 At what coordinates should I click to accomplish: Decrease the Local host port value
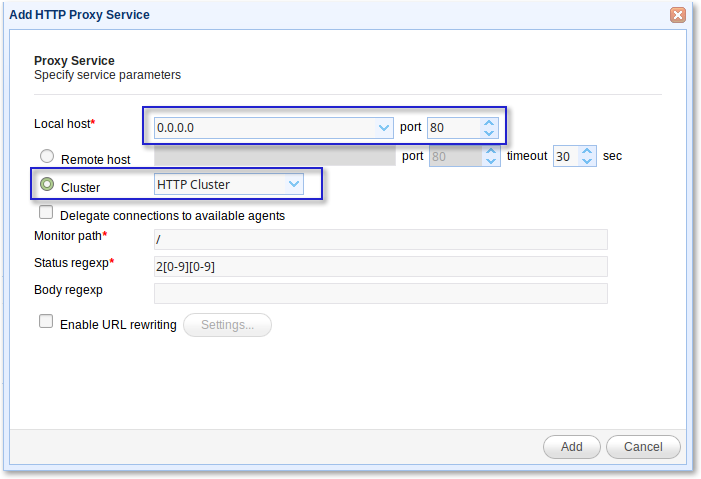pyautogui.click(x=489, y=133)
